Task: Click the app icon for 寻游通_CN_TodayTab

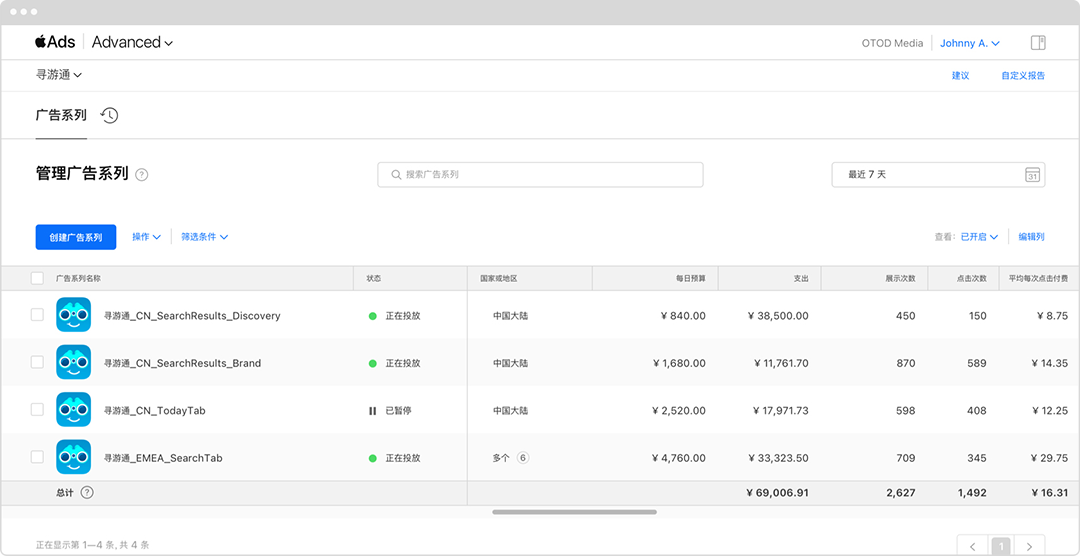Action: point(74,410)
